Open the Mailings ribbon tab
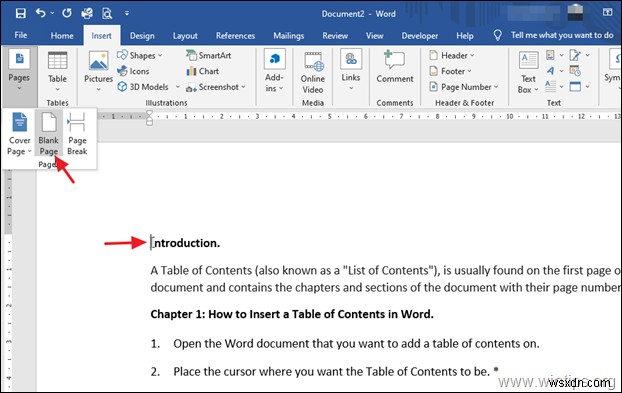 (x=288, y=36)
